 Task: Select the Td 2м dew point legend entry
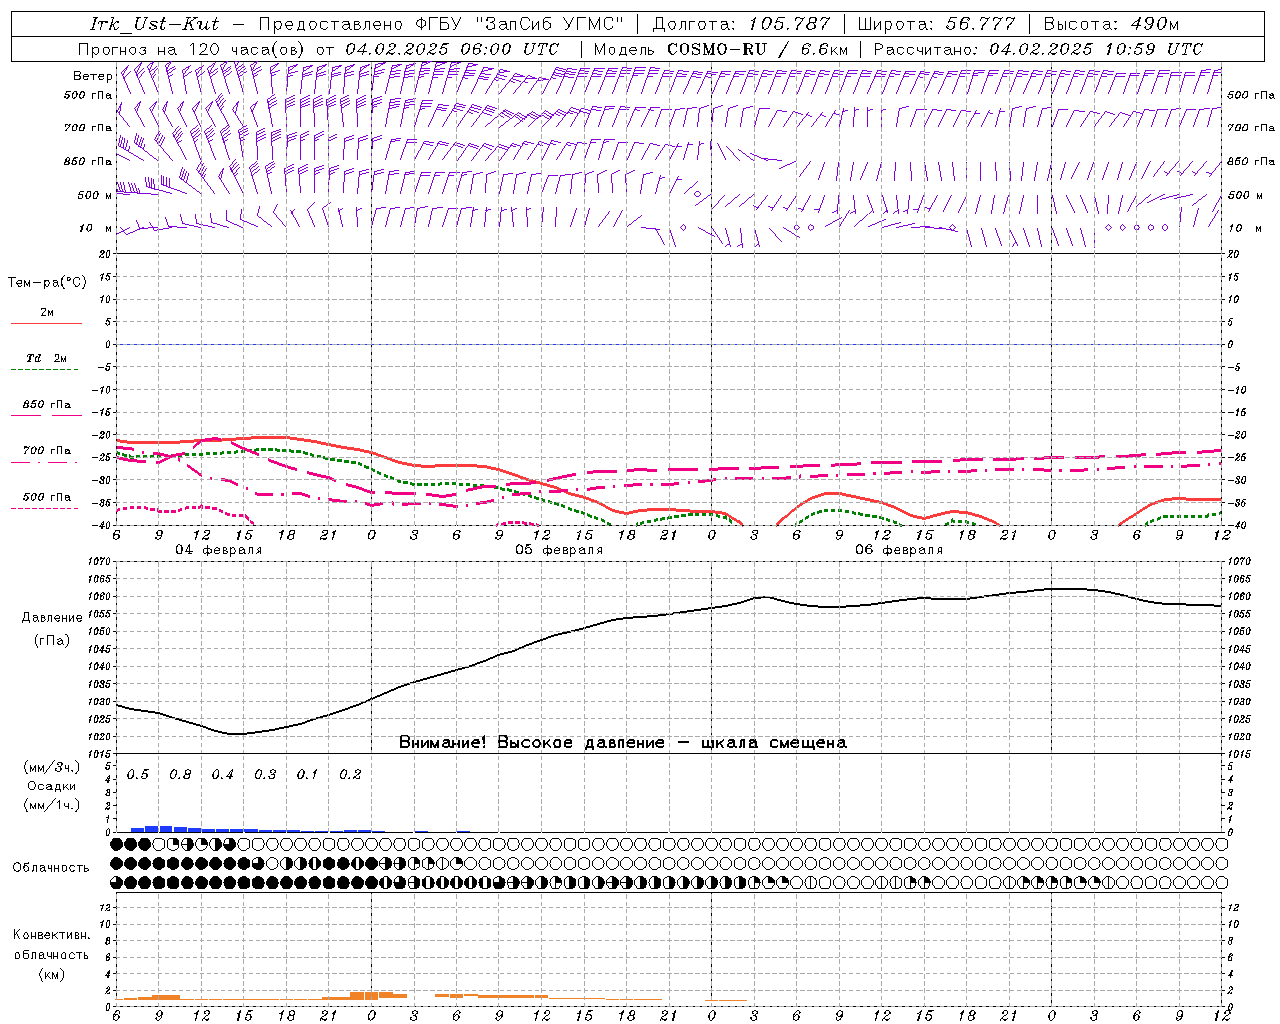pos(47,358)
